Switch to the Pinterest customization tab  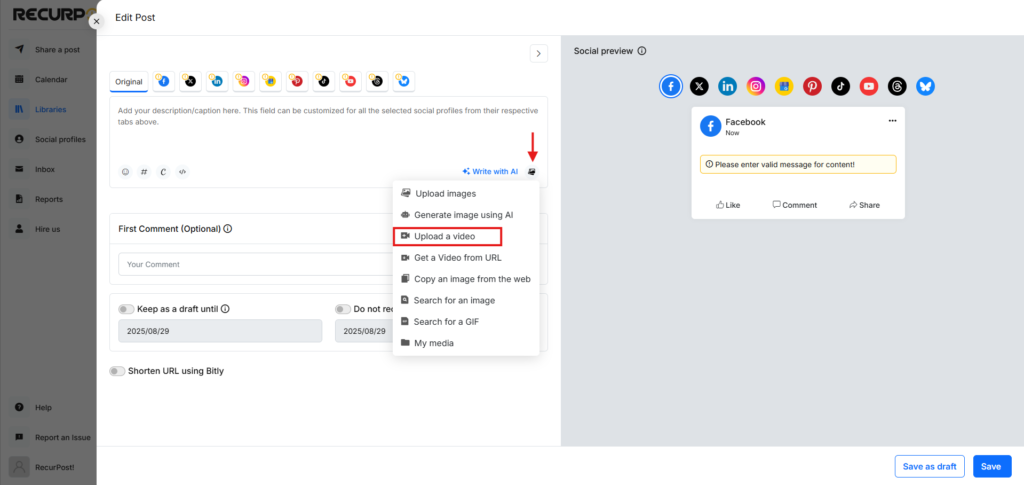(297, 82)
